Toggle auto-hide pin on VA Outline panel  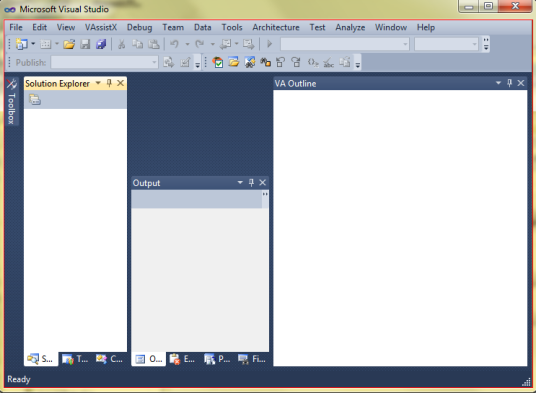coord(510,83)
